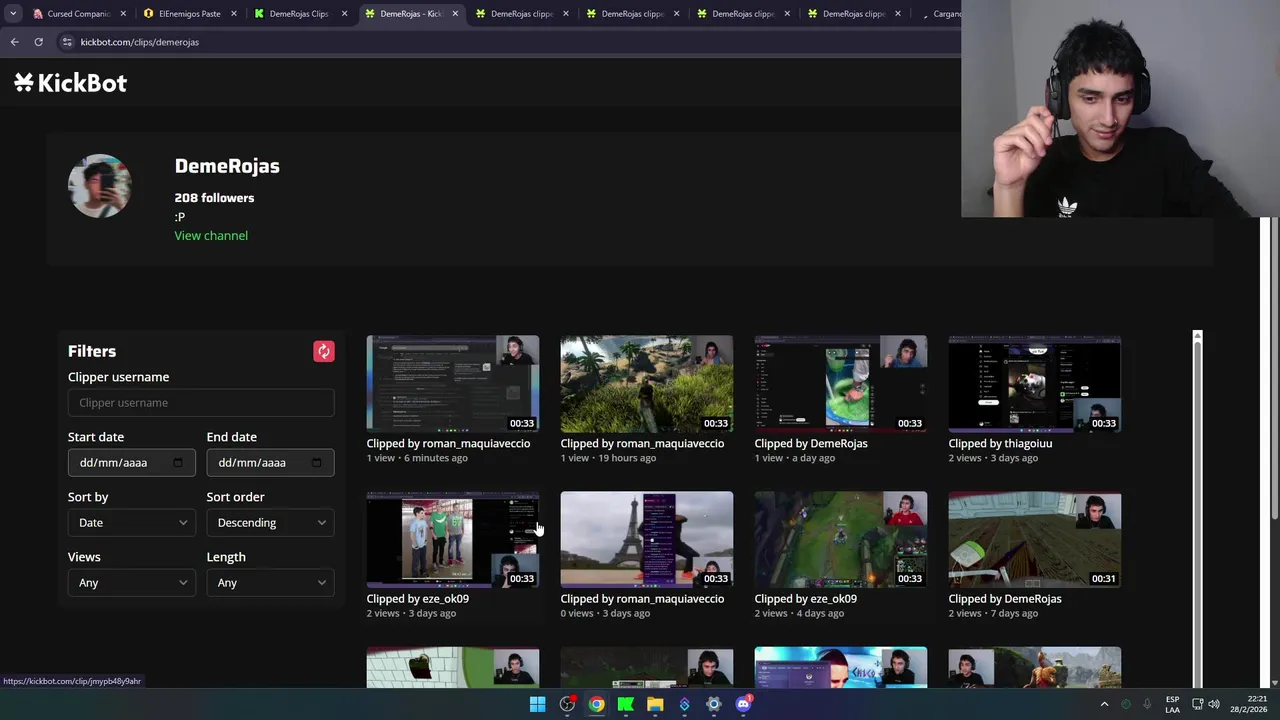Viewport: 1280px width, 720px height.
Task: Click 'Clipped by thiagoiuu' caption
Action: (x=1000, y=444)
